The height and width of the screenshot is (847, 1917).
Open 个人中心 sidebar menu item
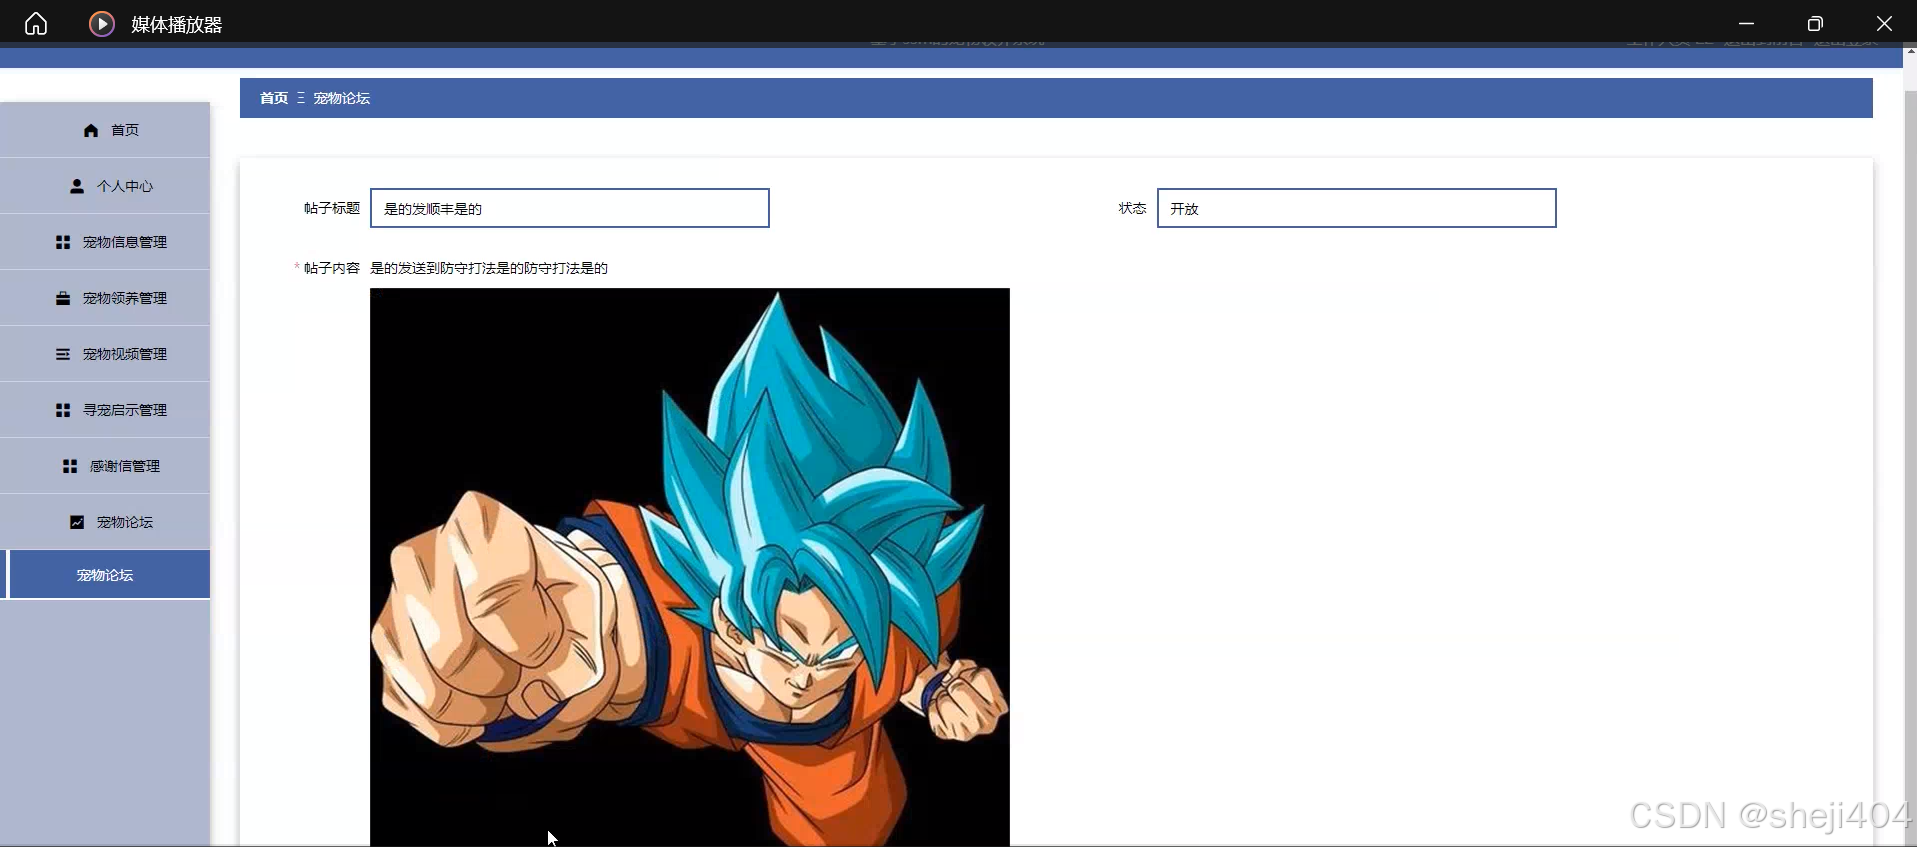pos(105,186)
